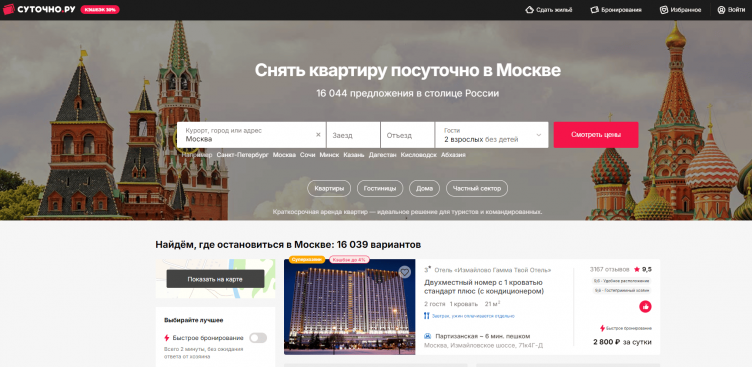752x367 pixels.
Task: Select the Дома category pill
Action: point(424,189)
